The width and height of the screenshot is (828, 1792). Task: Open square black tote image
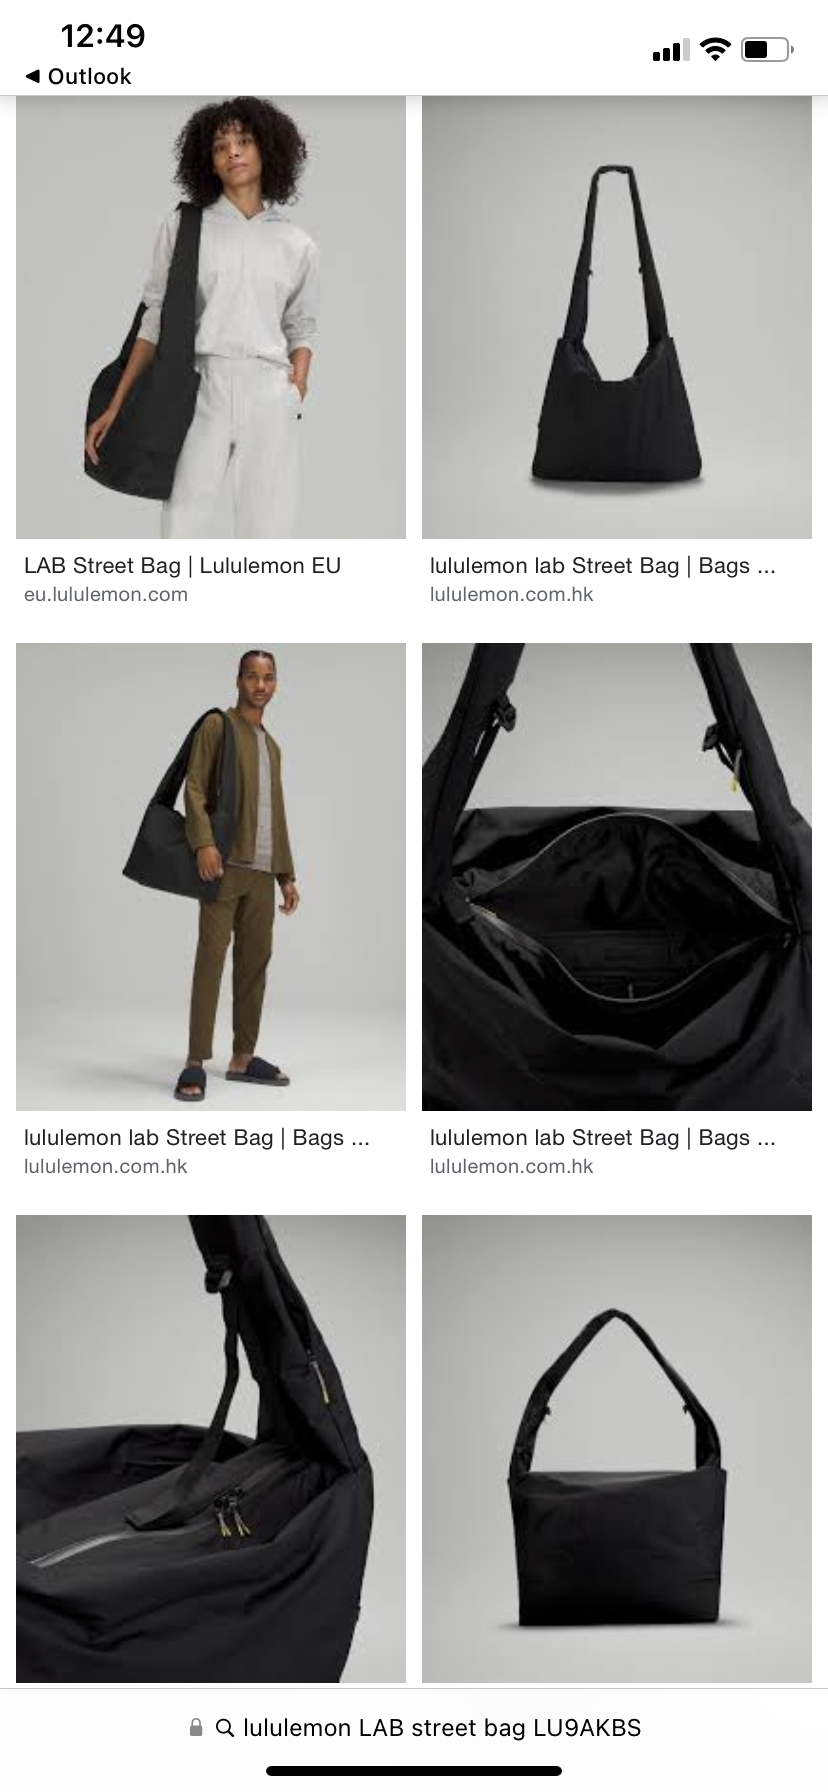click(x=617, y=1448)
